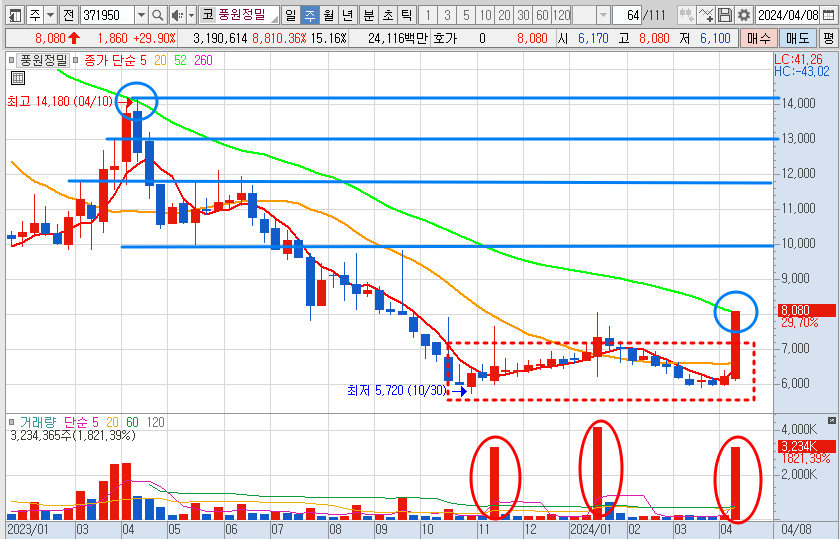
Task: Click the compare chart candles icon
Action: (x=686, y=15)
